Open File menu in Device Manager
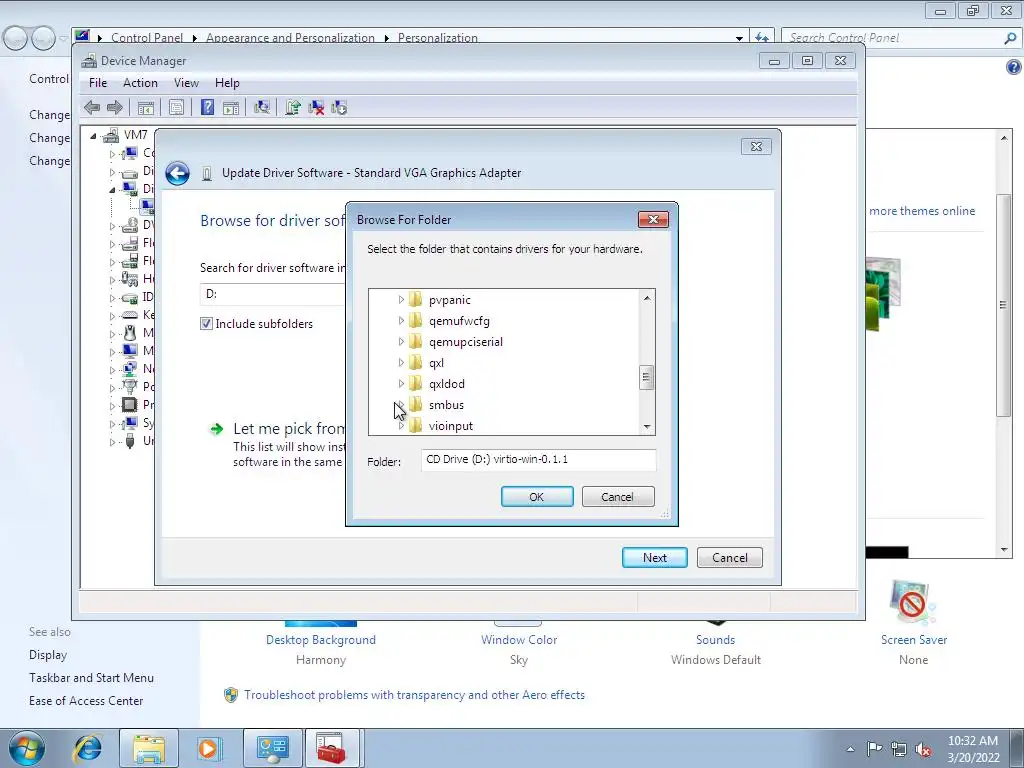The height and width of the screenshot is (768, 1024). pos(98,83)
